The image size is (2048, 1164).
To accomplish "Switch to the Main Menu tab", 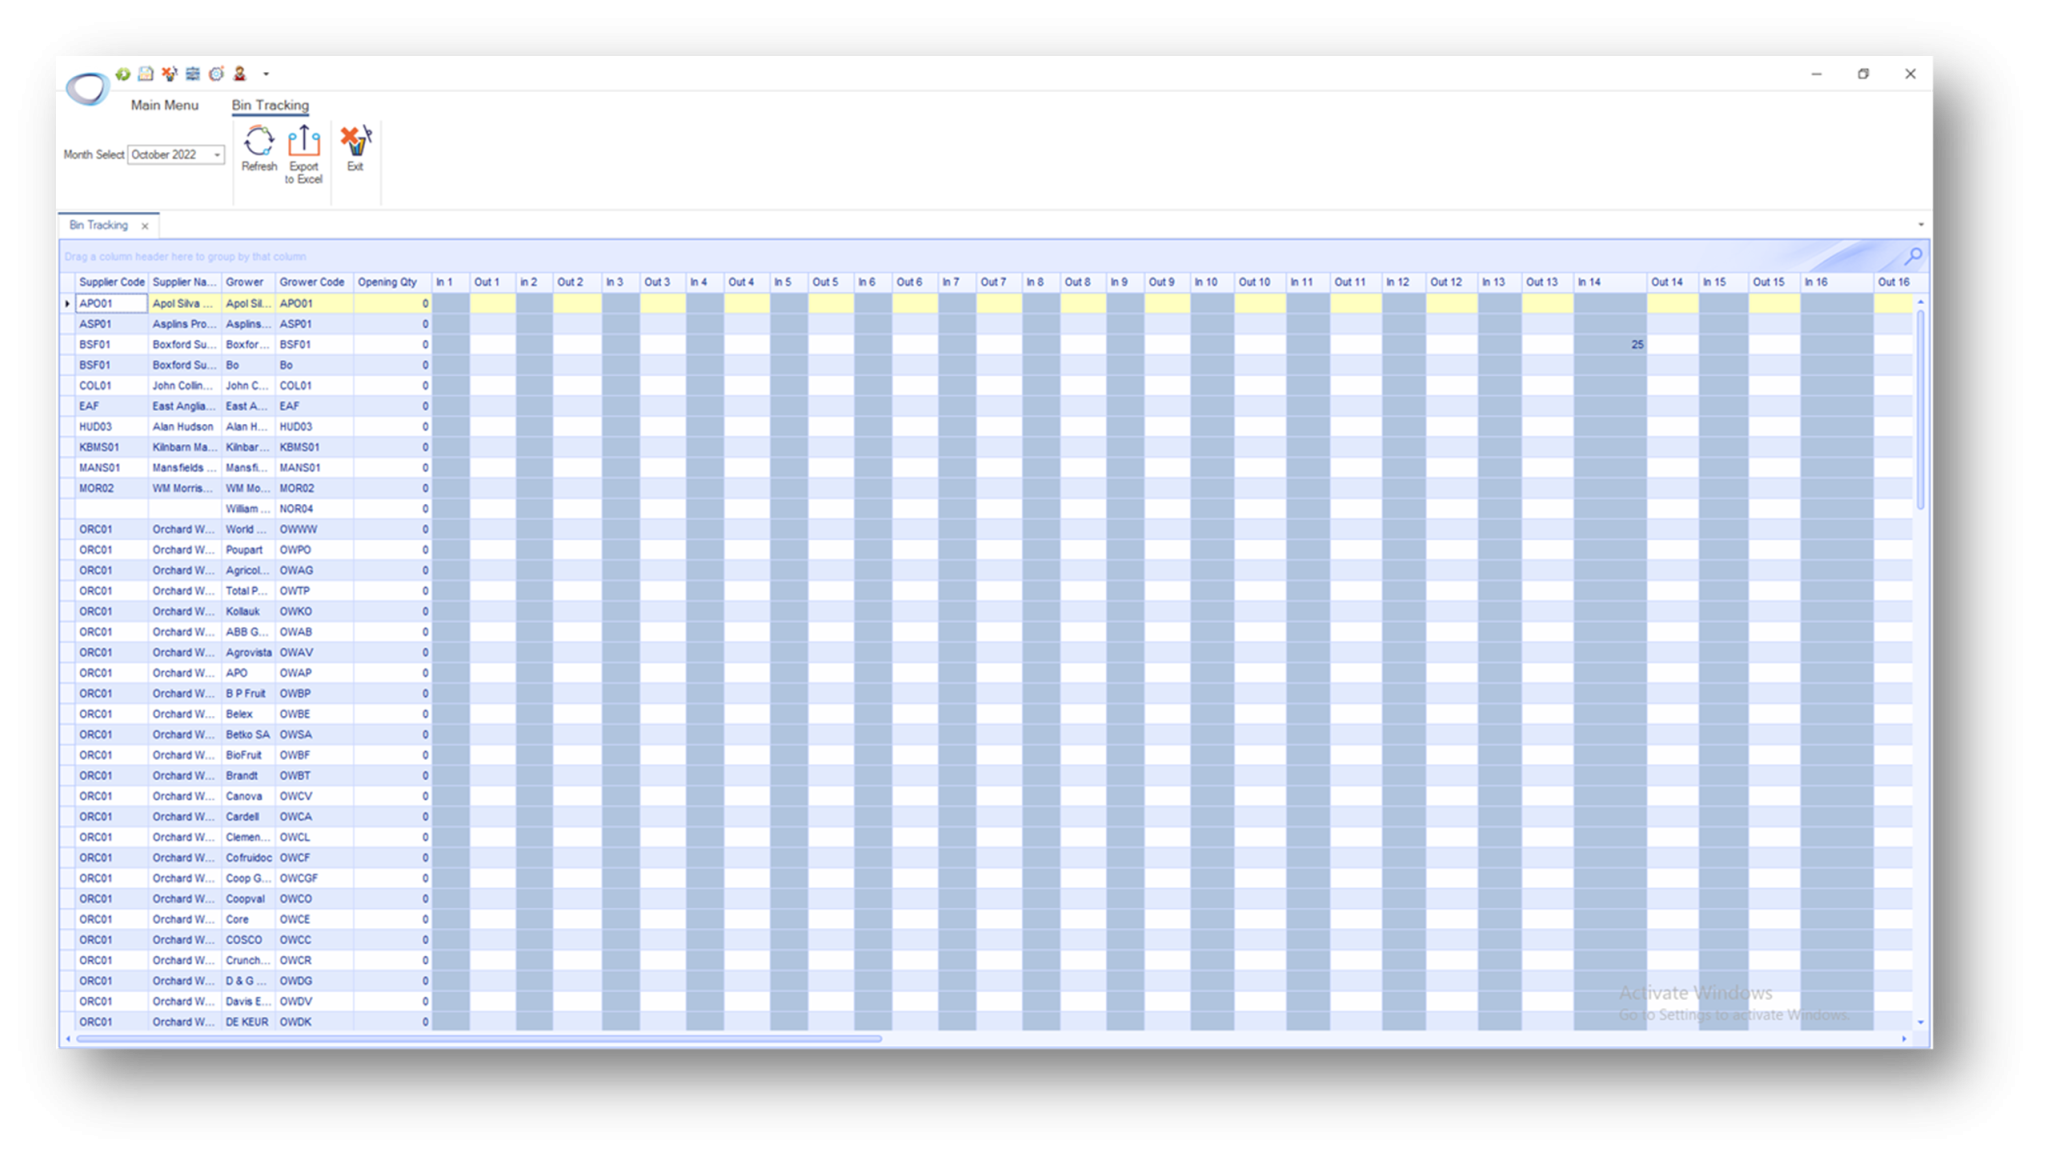I will point(164,105).
